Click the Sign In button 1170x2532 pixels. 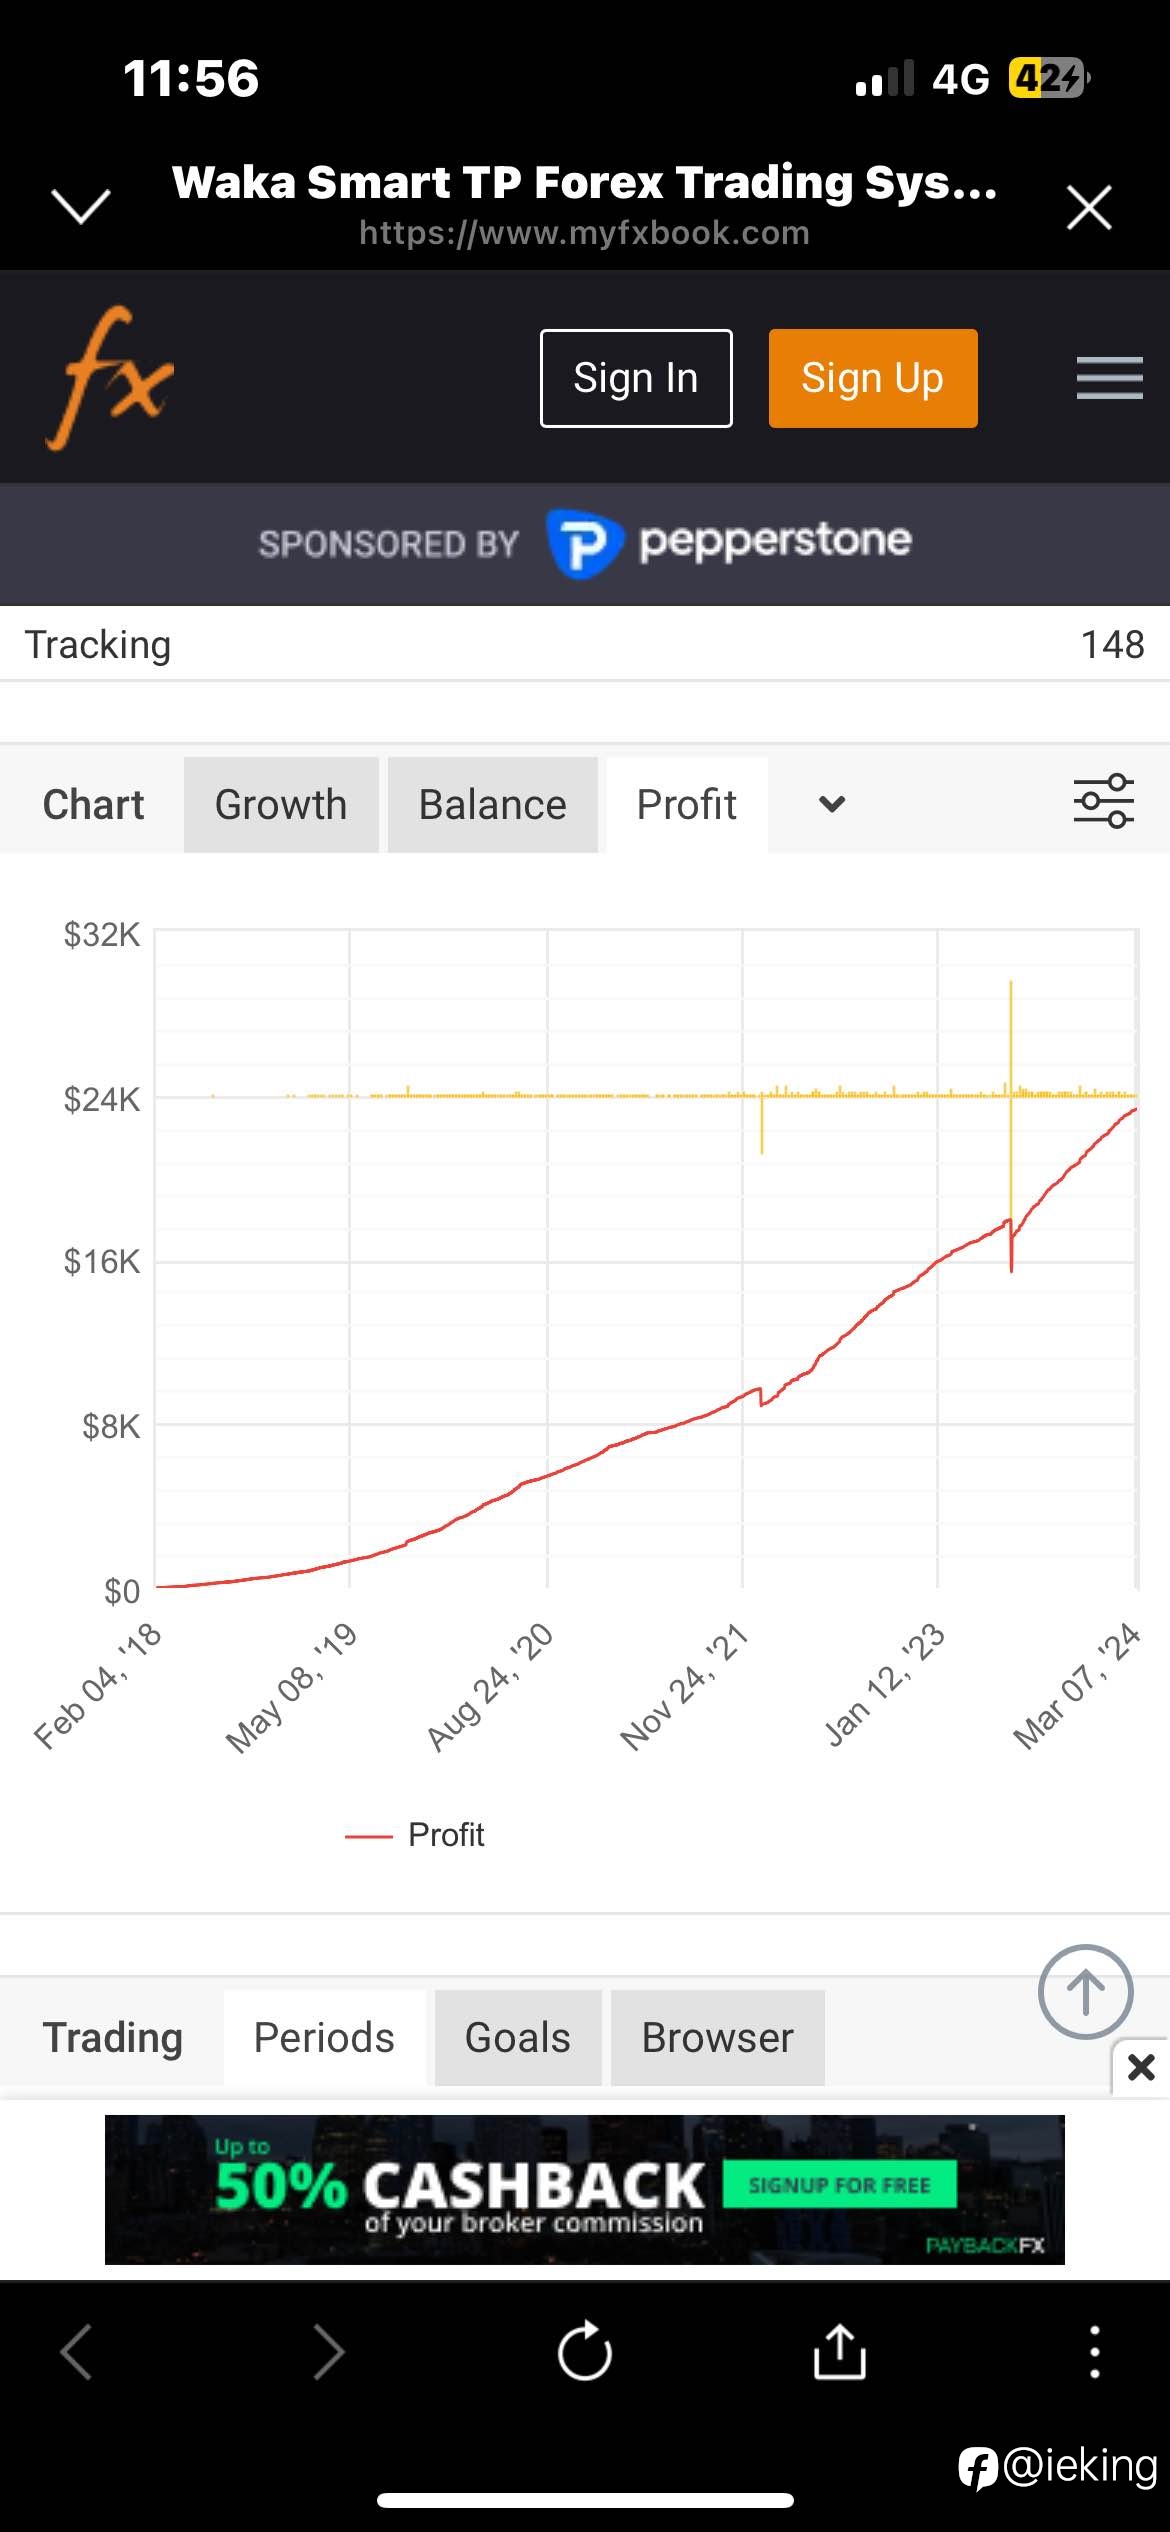tap(636, 378)
